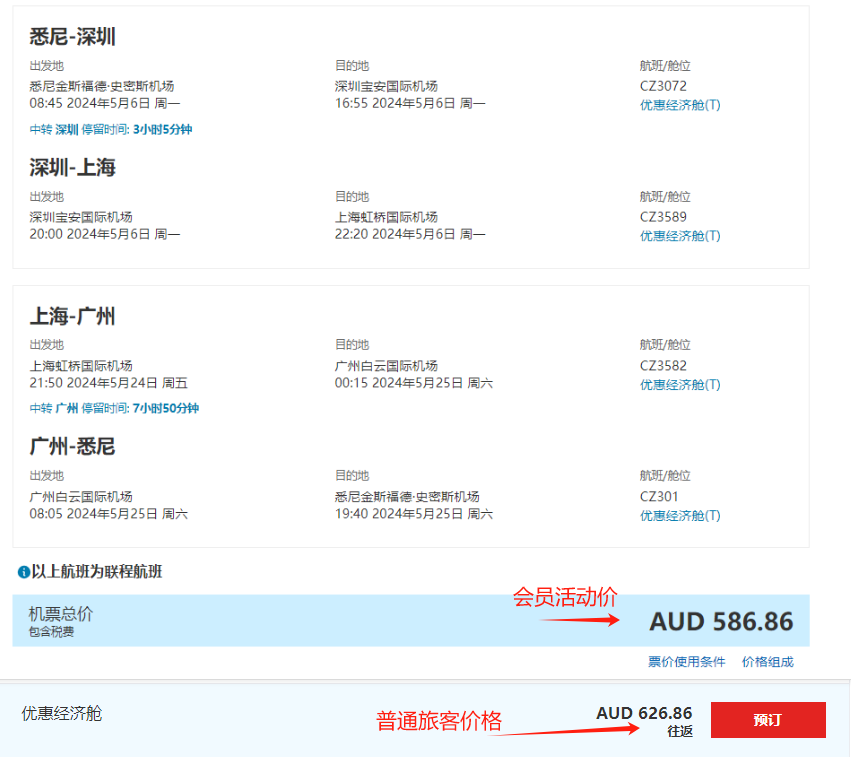Click the 机票总价 label in blue bar
The height and width of the screenshot is (757, 851).
(x=60, y=614)
